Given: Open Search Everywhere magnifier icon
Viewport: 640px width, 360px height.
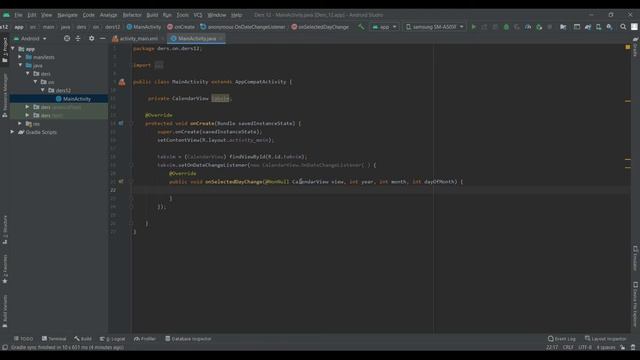Looking at the screenshot, I should coord(623,27).
